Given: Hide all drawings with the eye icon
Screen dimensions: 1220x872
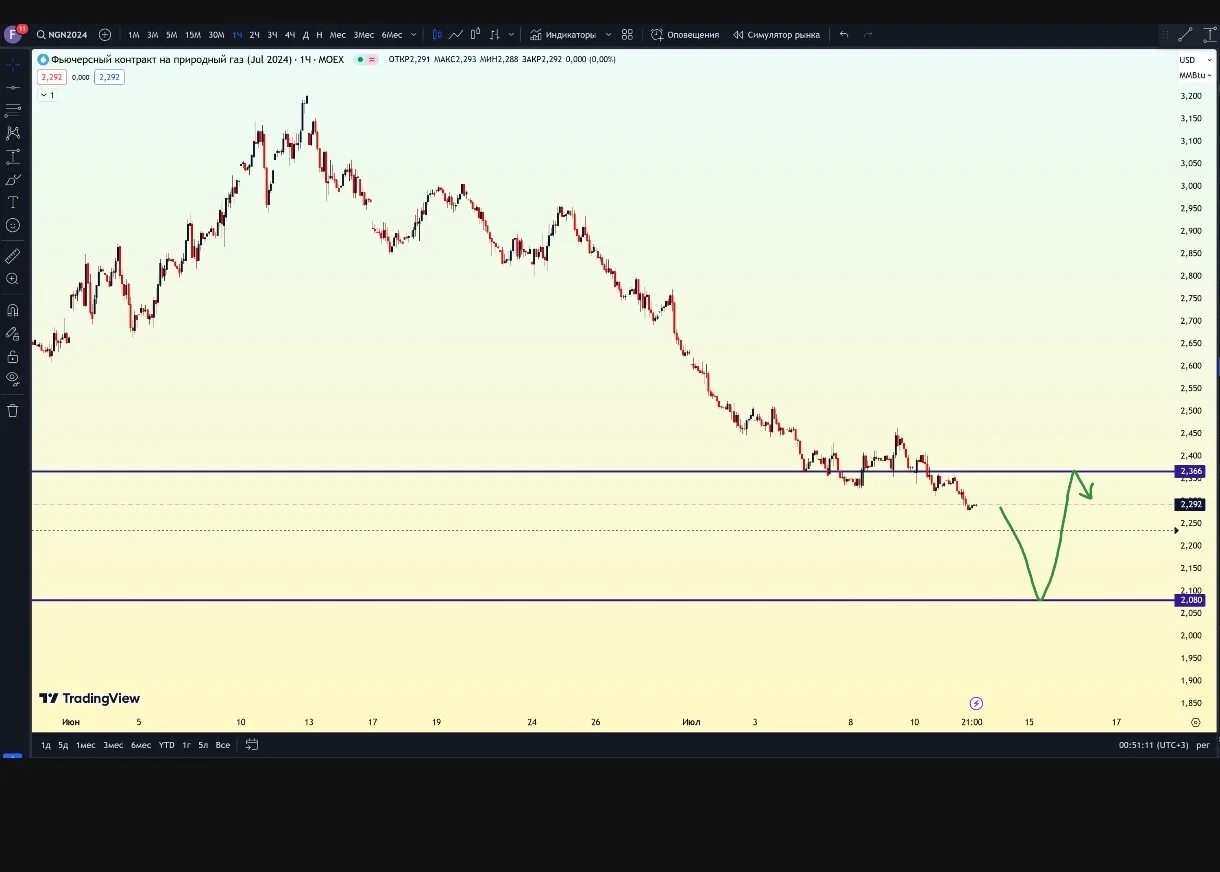Looking at the screenshot, I should [13, 378].
